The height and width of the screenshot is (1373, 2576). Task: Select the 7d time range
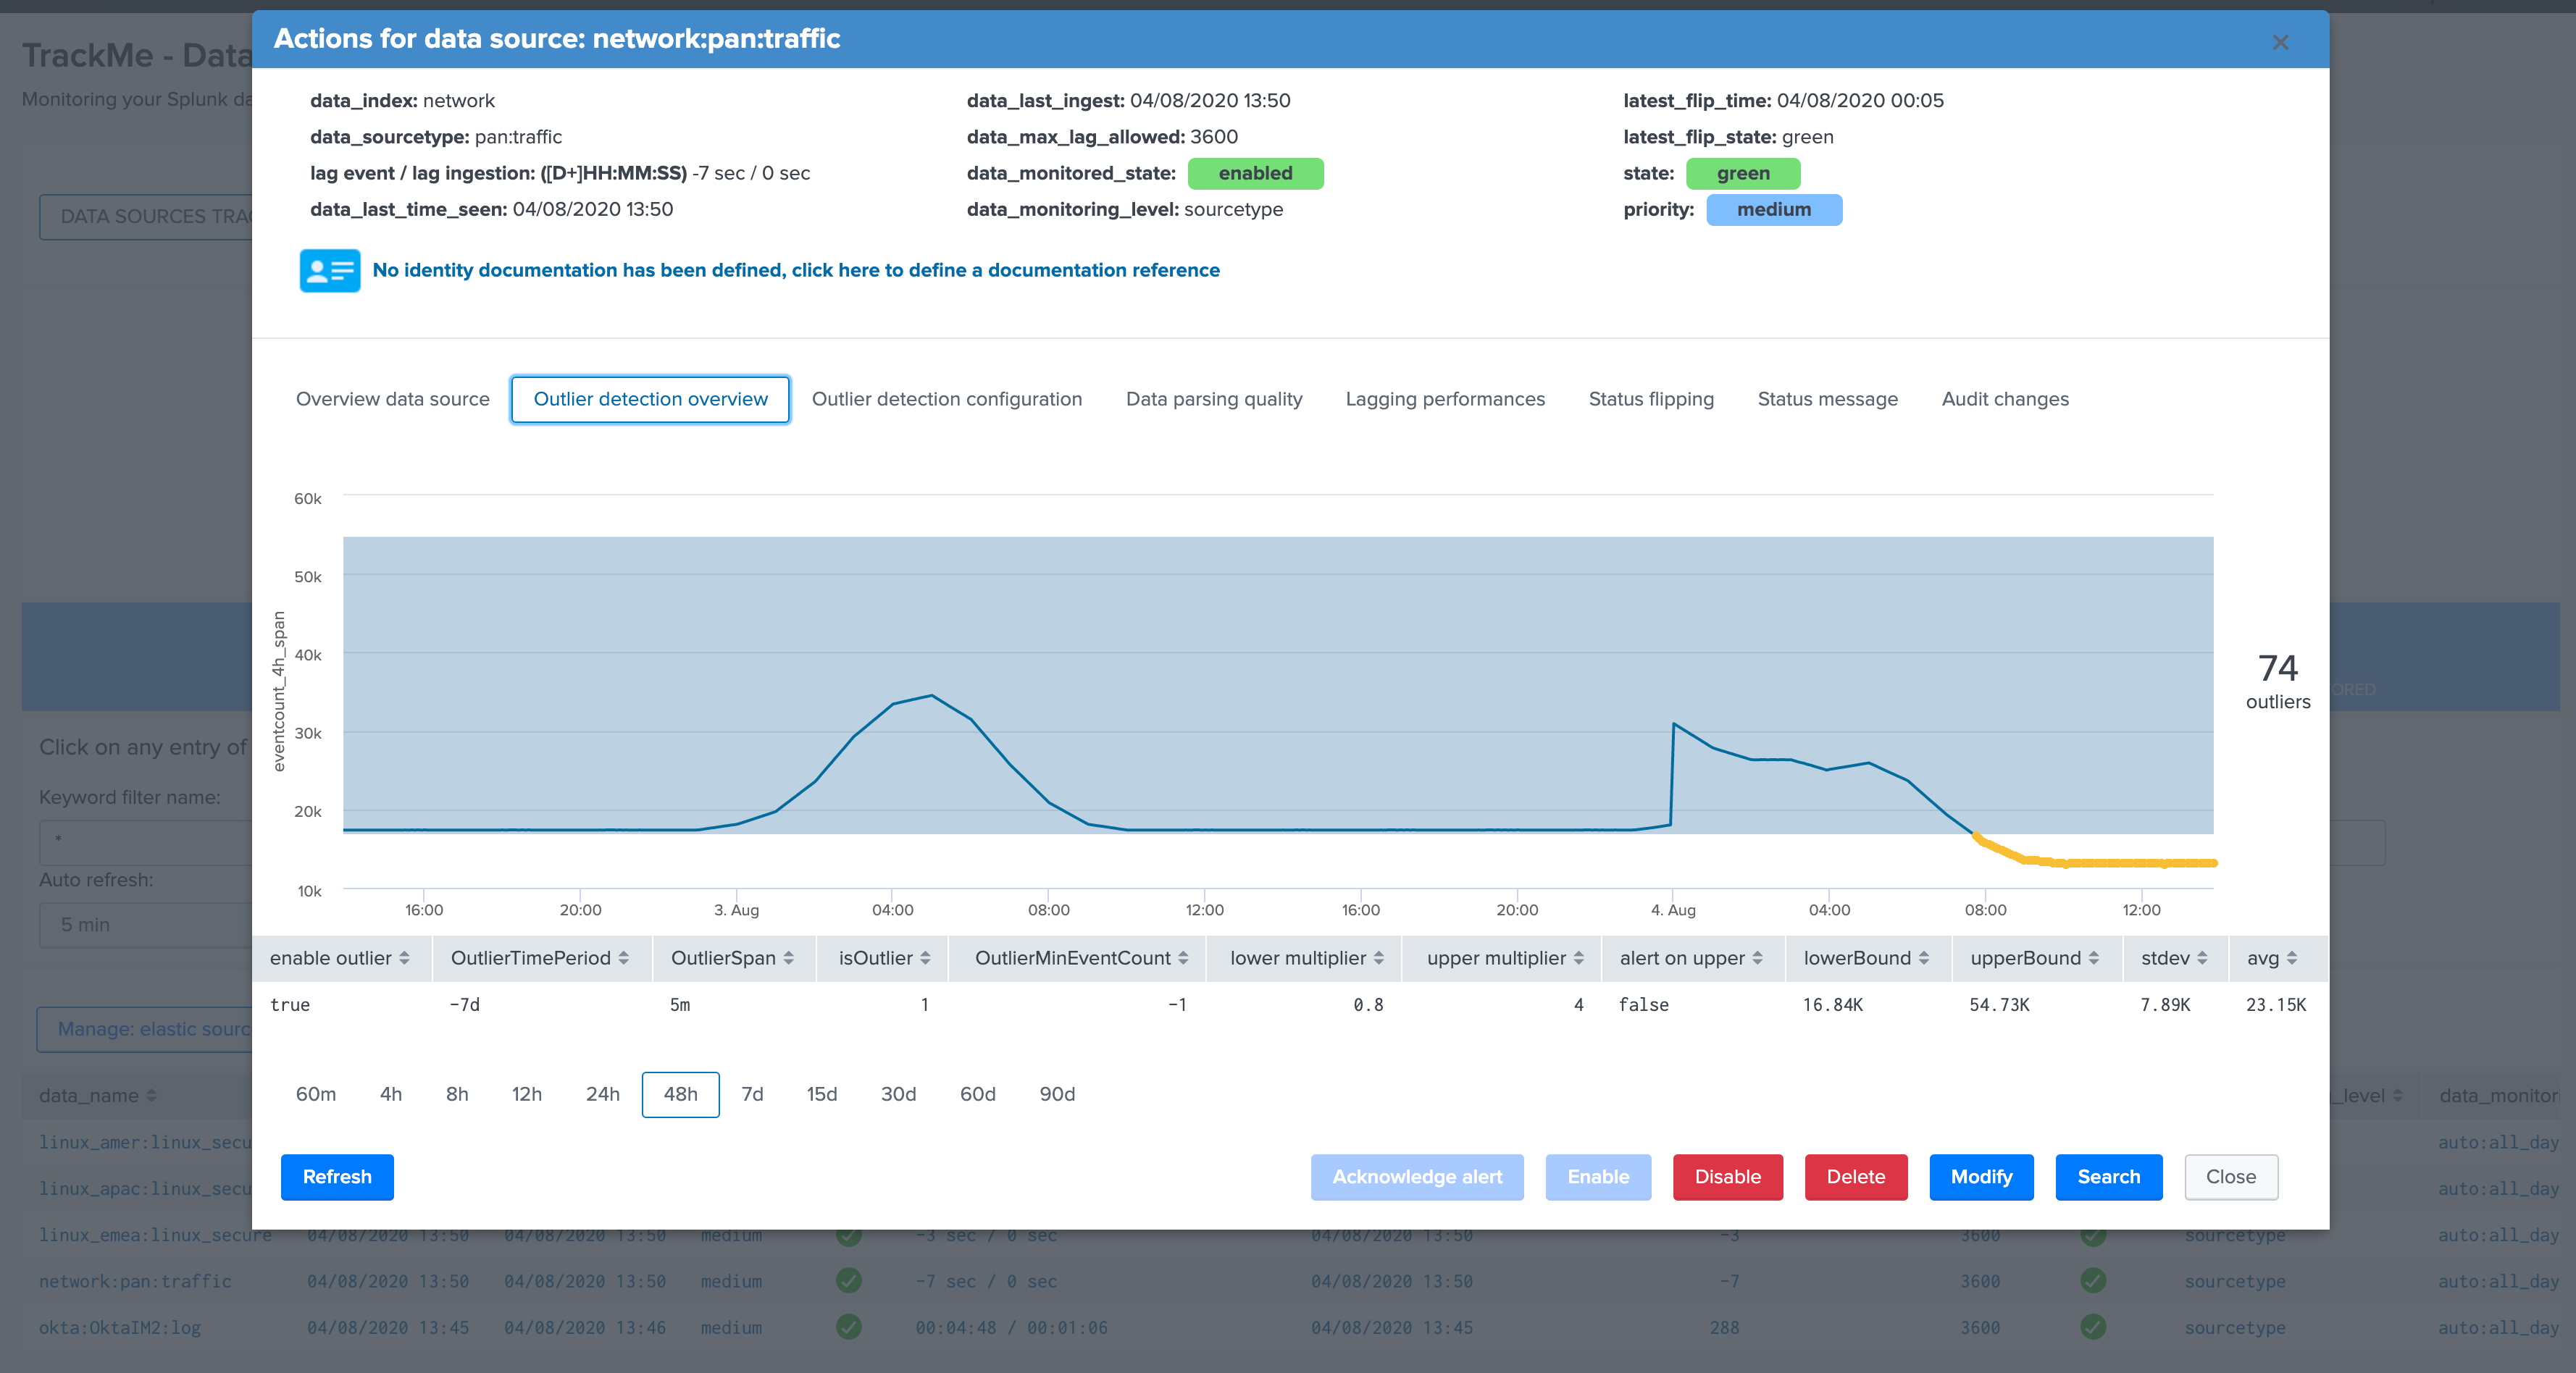[752, 1094]
